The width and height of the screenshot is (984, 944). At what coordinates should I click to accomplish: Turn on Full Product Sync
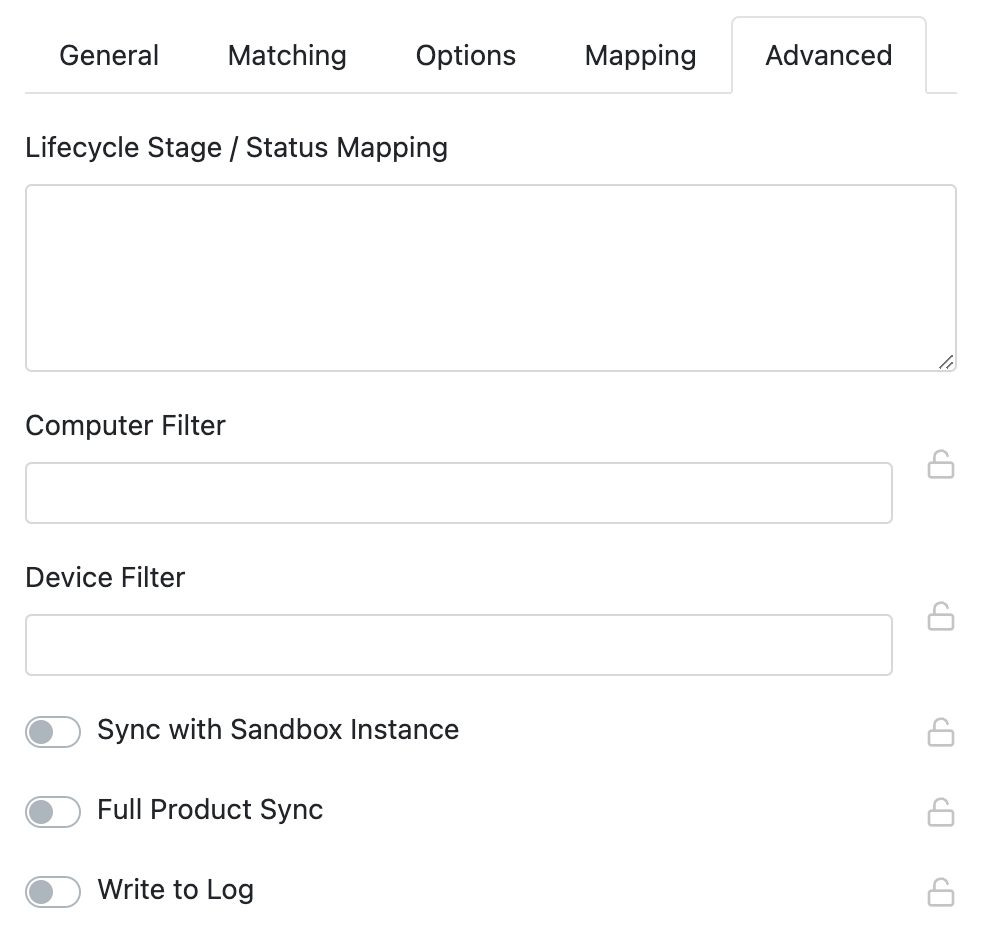[52, 811]
